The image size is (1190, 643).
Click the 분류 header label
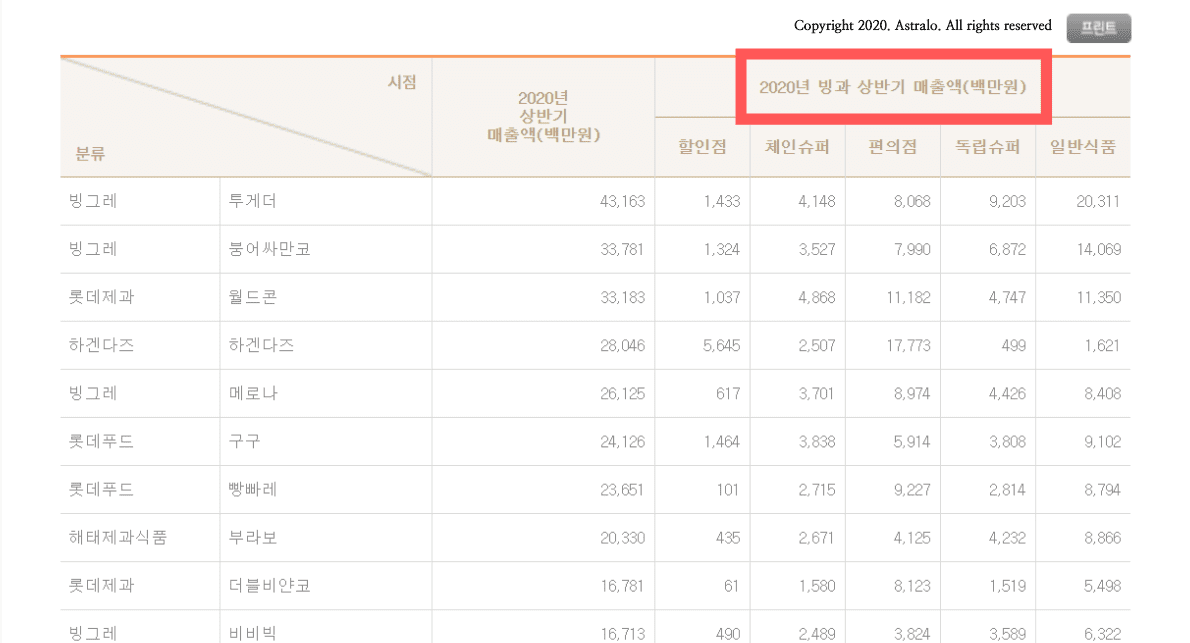pyautogui.click(x=90, y=154)
